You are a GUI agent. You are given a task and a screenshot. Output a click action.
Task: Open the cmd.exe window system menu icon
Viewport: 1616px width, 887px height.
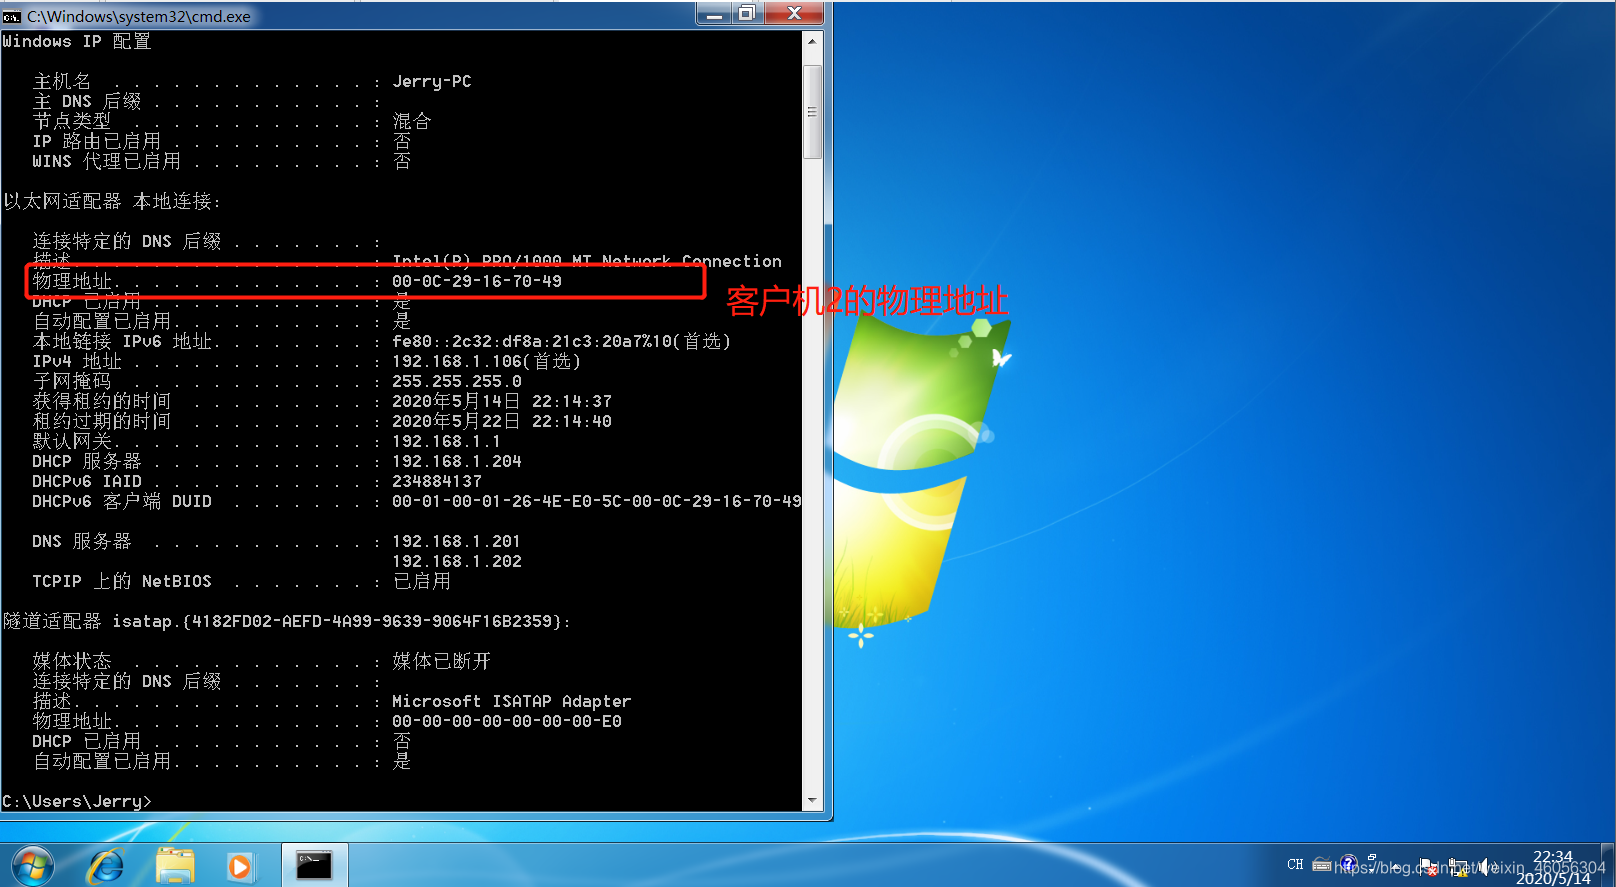click(x=12, y=16)
